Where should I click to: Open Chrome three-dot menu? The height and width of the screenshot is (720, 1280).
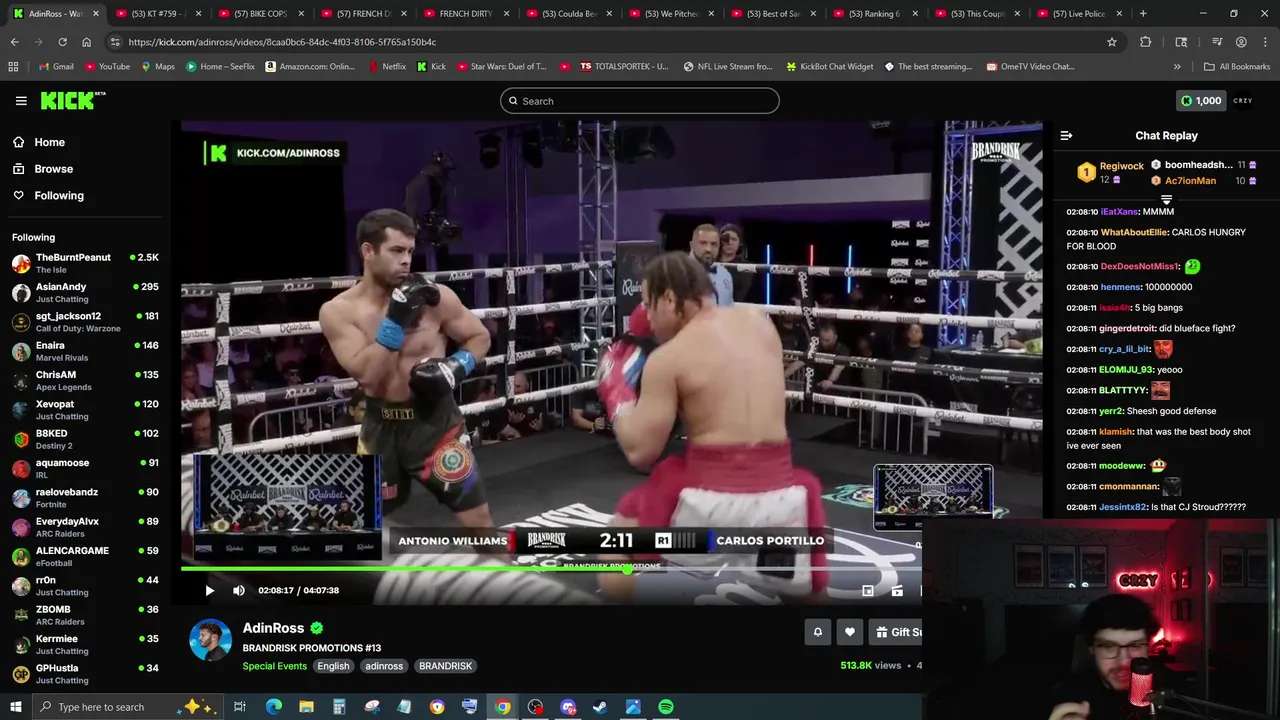[1265, 42]
